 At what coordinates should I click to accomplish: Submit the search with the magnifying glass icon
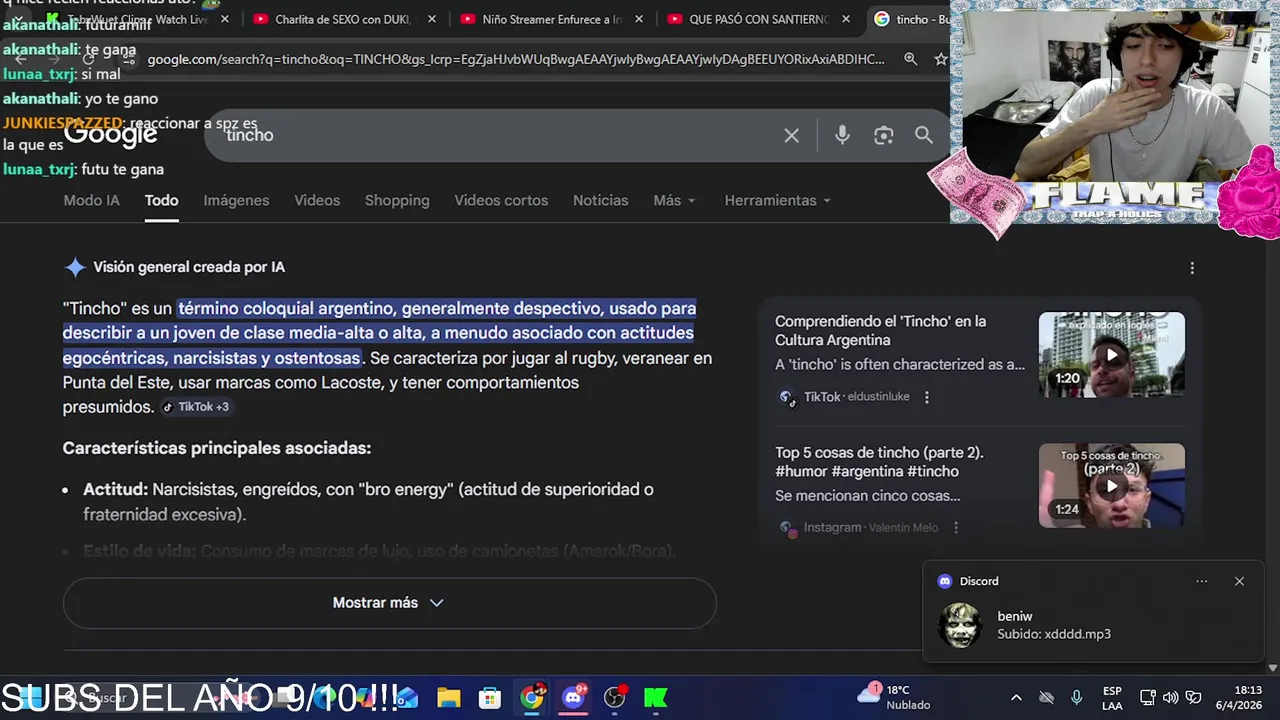(924, 135)
